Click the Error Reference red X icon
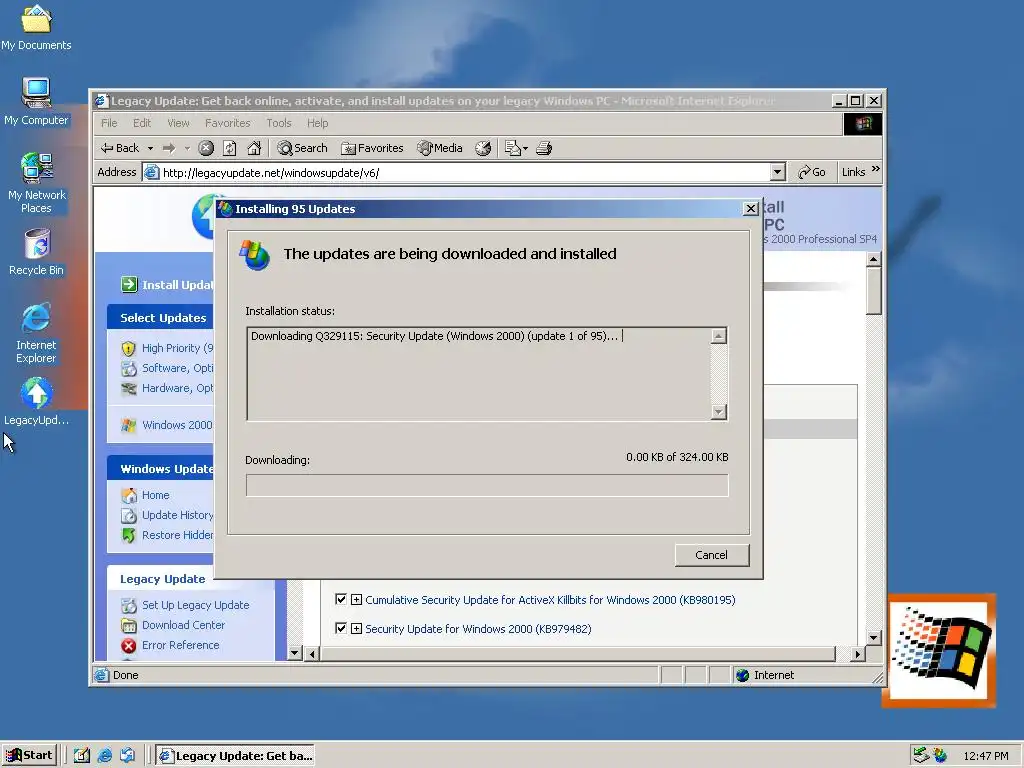This screenshot has height=768, width=1024. point(129,646)
